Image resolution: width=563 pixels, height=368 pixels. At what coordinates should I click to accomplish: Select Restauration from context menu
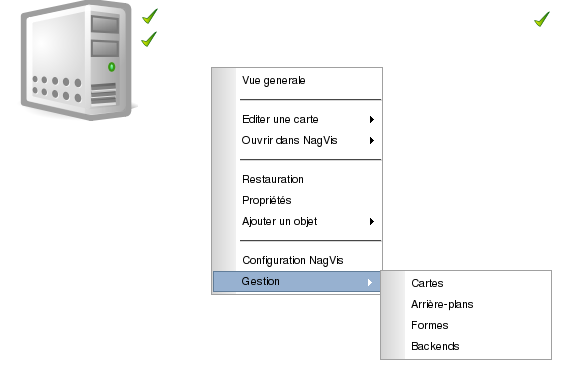click(273, 179)
